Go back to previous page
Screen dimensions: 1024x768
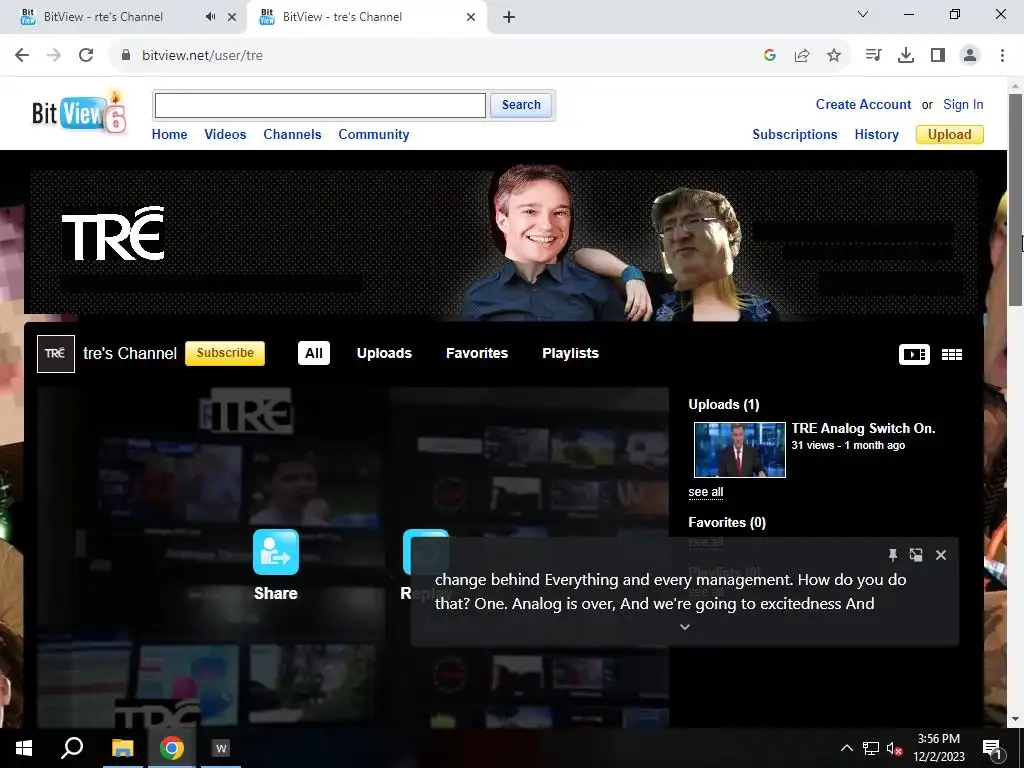[x=22, y=55]
